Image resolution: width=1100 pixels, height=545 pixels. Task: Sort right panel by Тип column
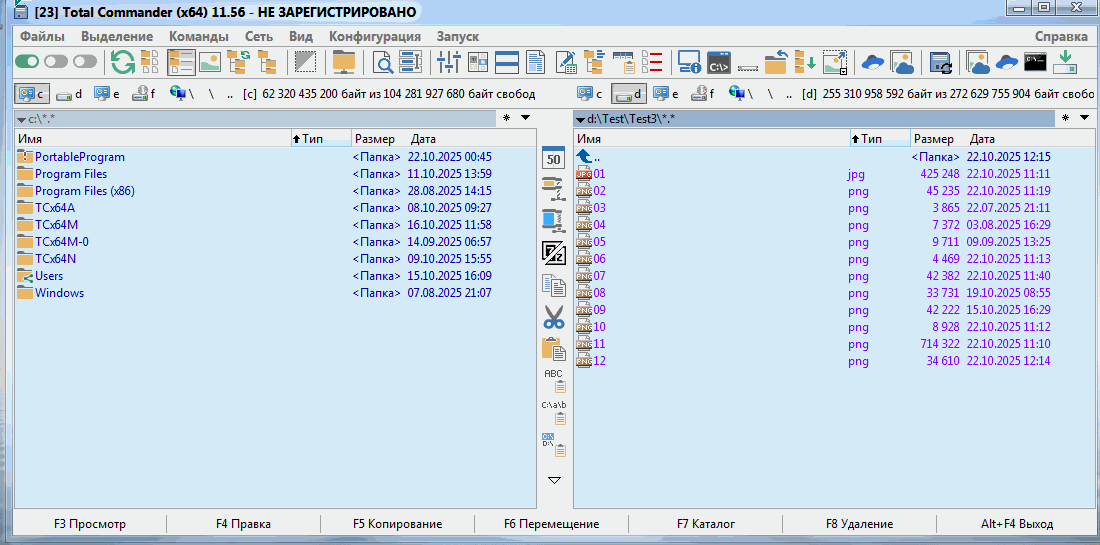880,139
